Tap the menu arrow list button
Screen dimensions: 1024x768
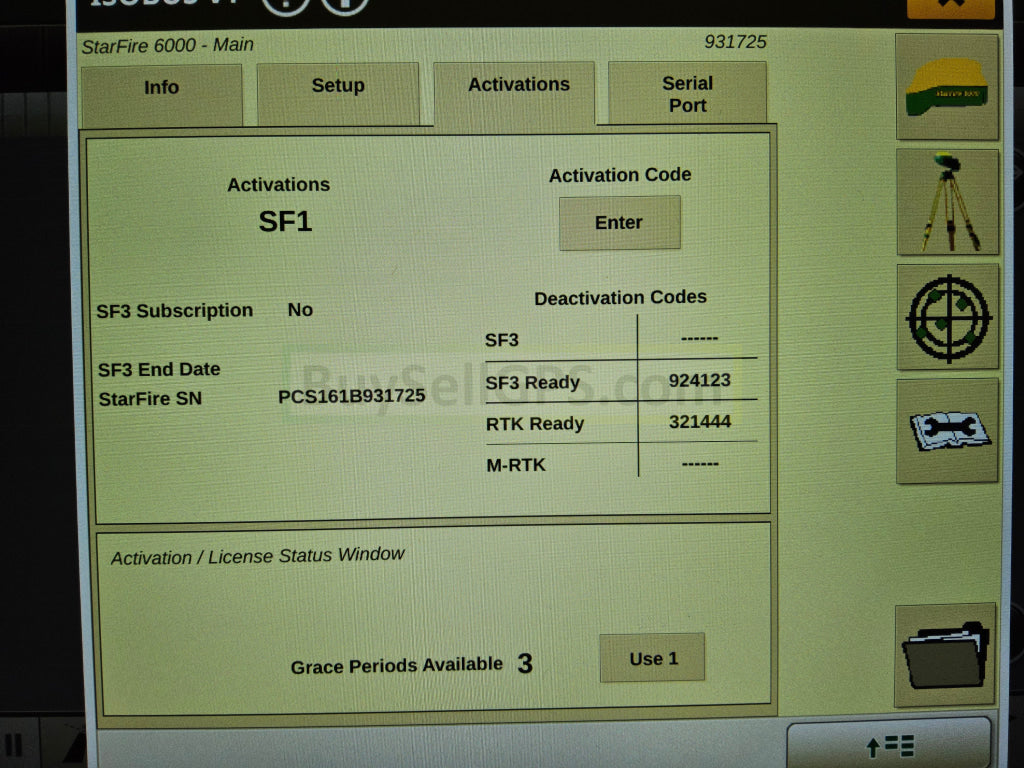click(x=889, y=745)
